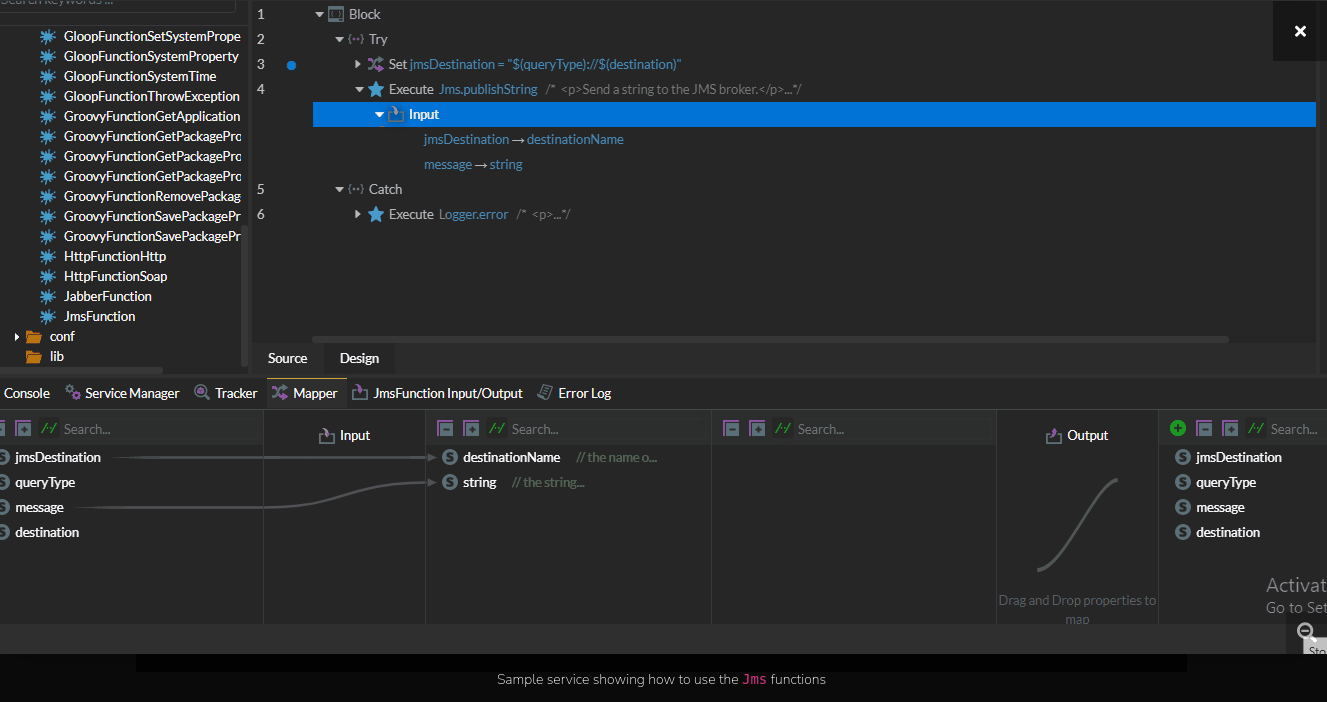The width and height of the screenshot is (1327, 702).
Task: Expand the Set jmsDestination step
Action: click(358, 64)
